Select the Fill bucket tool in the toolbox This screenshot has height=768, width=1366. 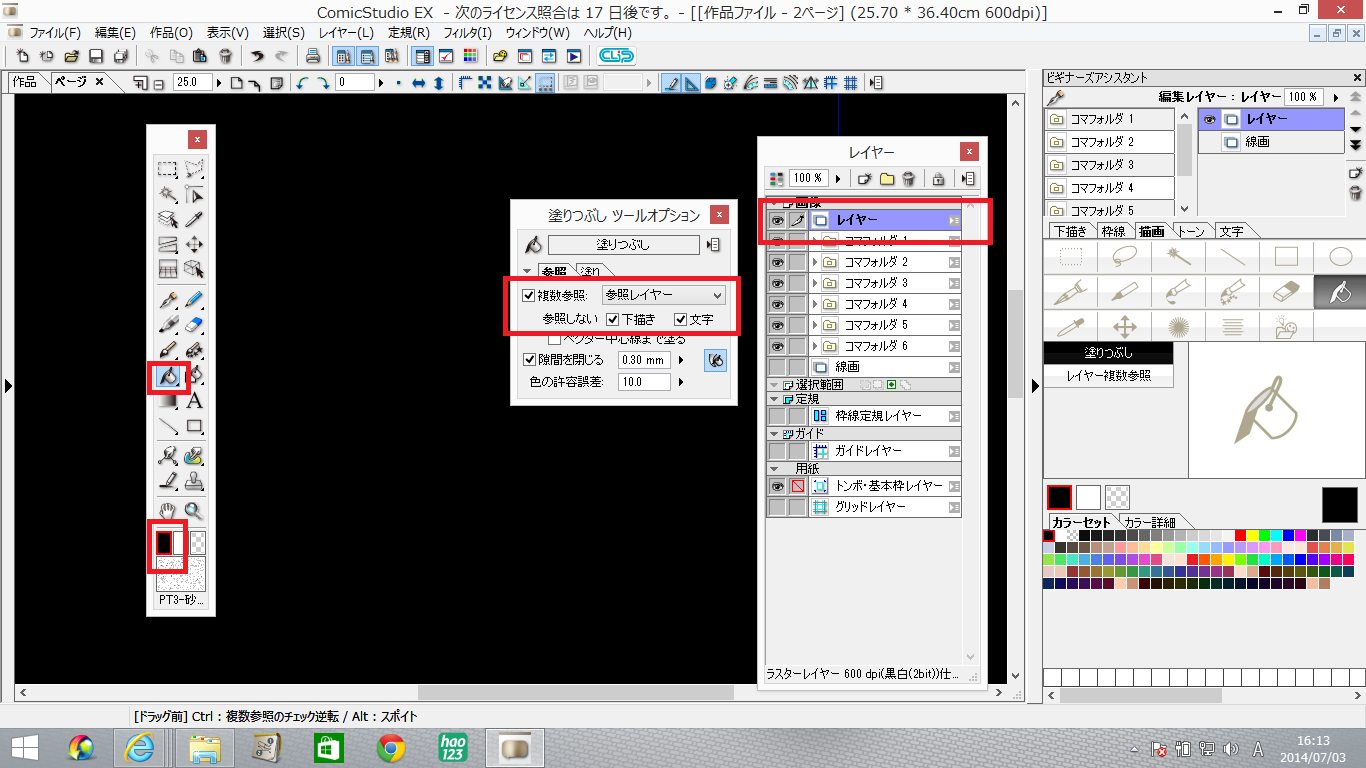167,377
